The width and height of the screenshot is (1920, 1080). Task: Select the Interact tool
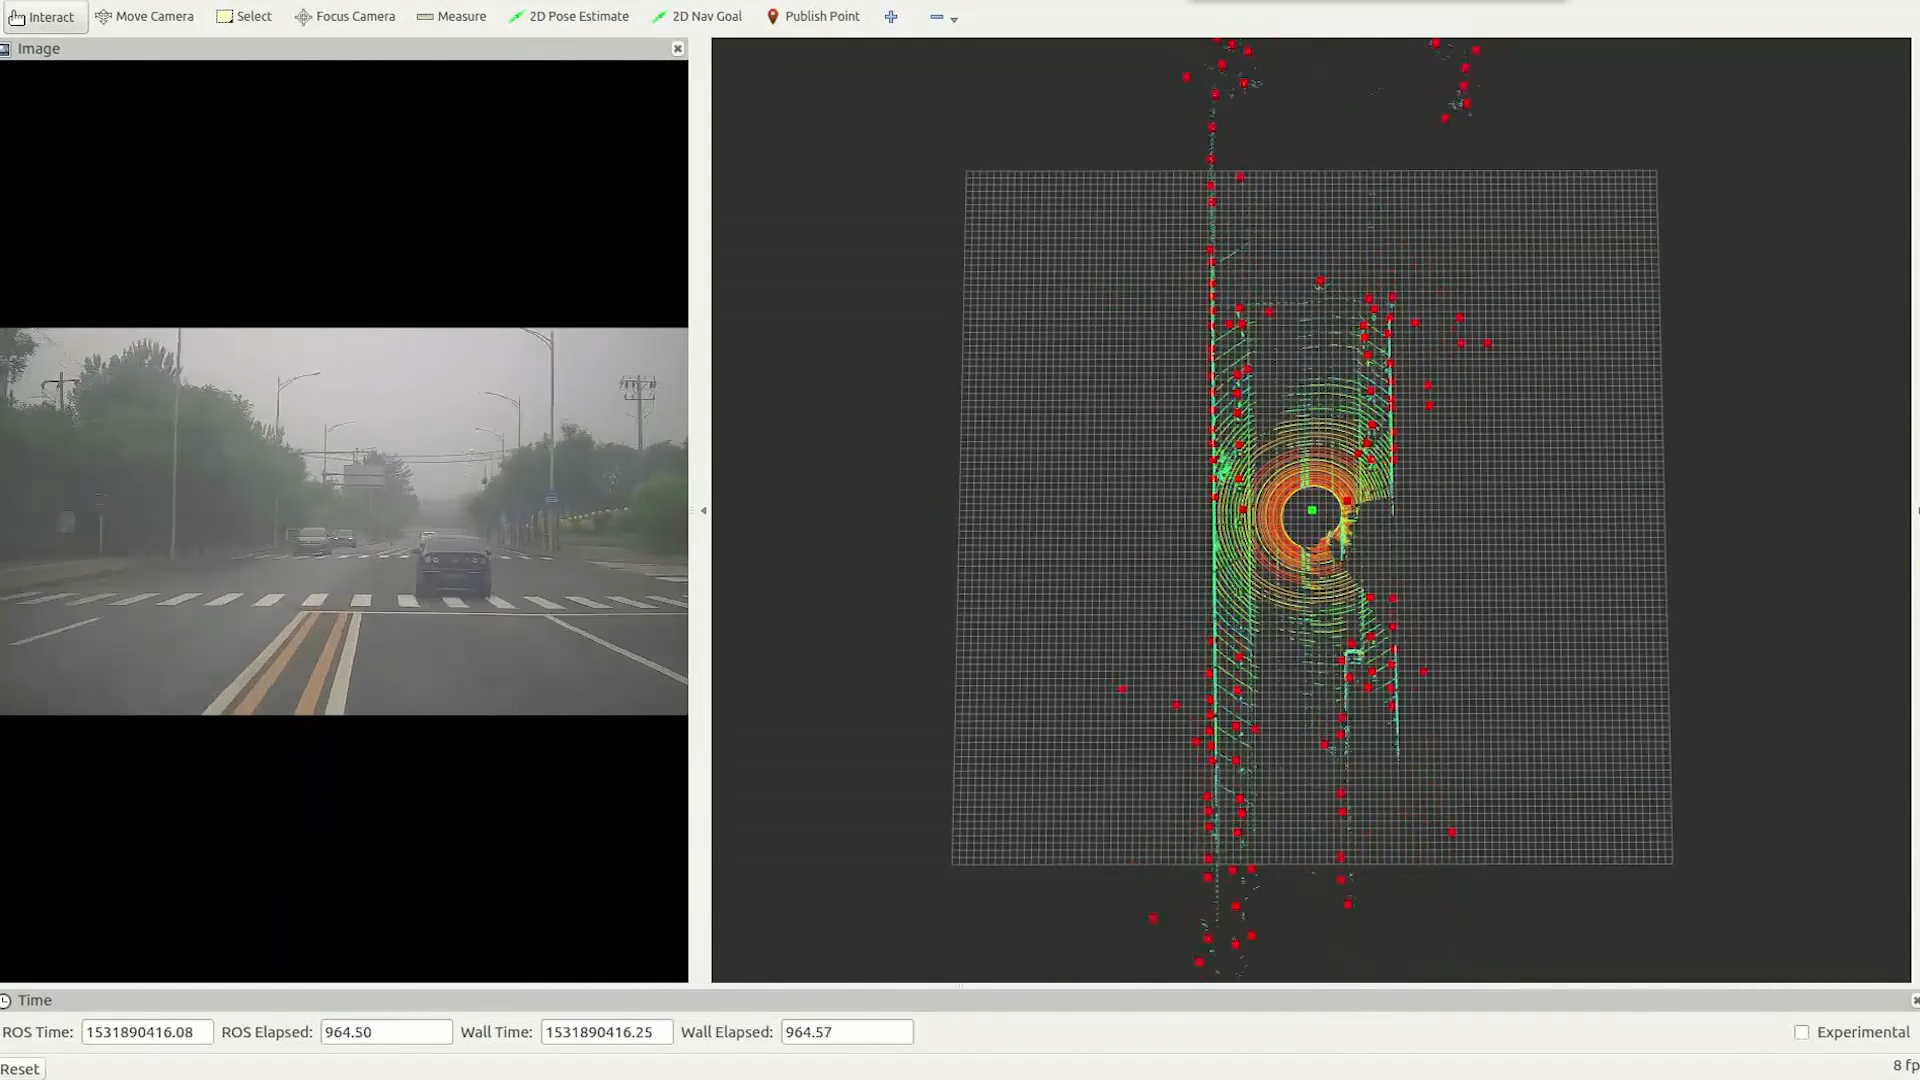[x=42, y=17]
